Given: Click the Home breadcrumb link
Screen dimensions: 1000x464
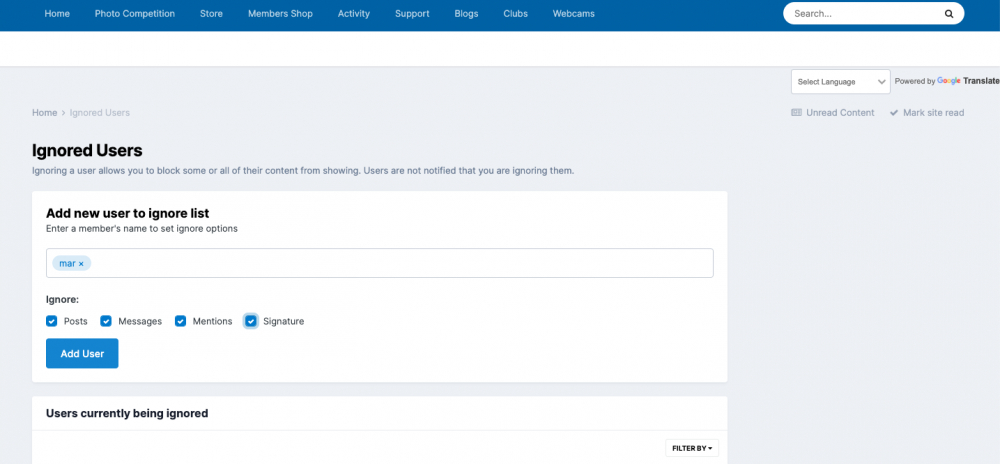Looking at the screenshot, I should 44,113.
